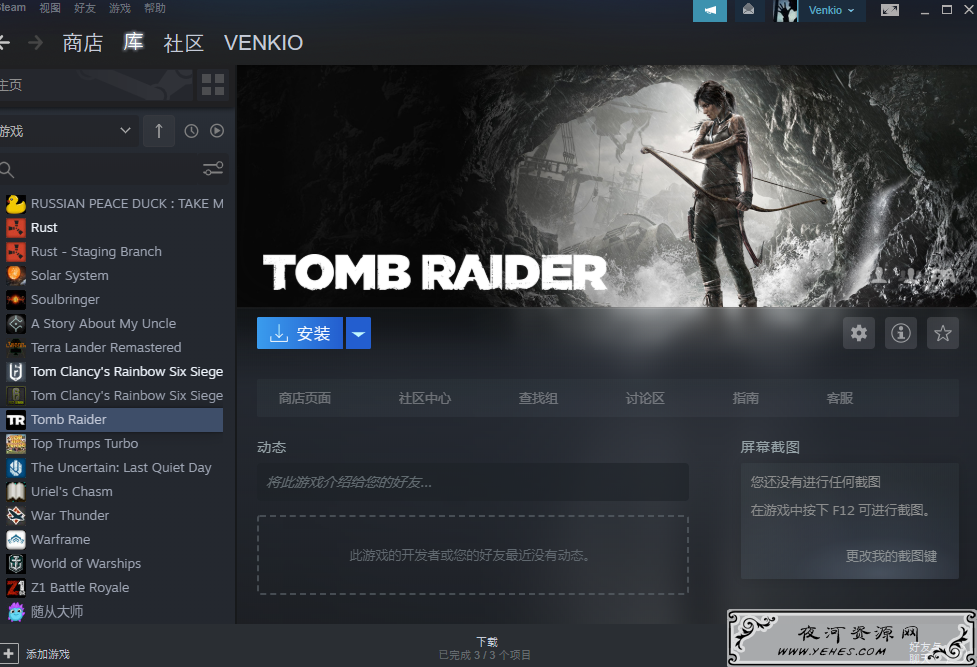Click the activity post input field

click(473, 482)
